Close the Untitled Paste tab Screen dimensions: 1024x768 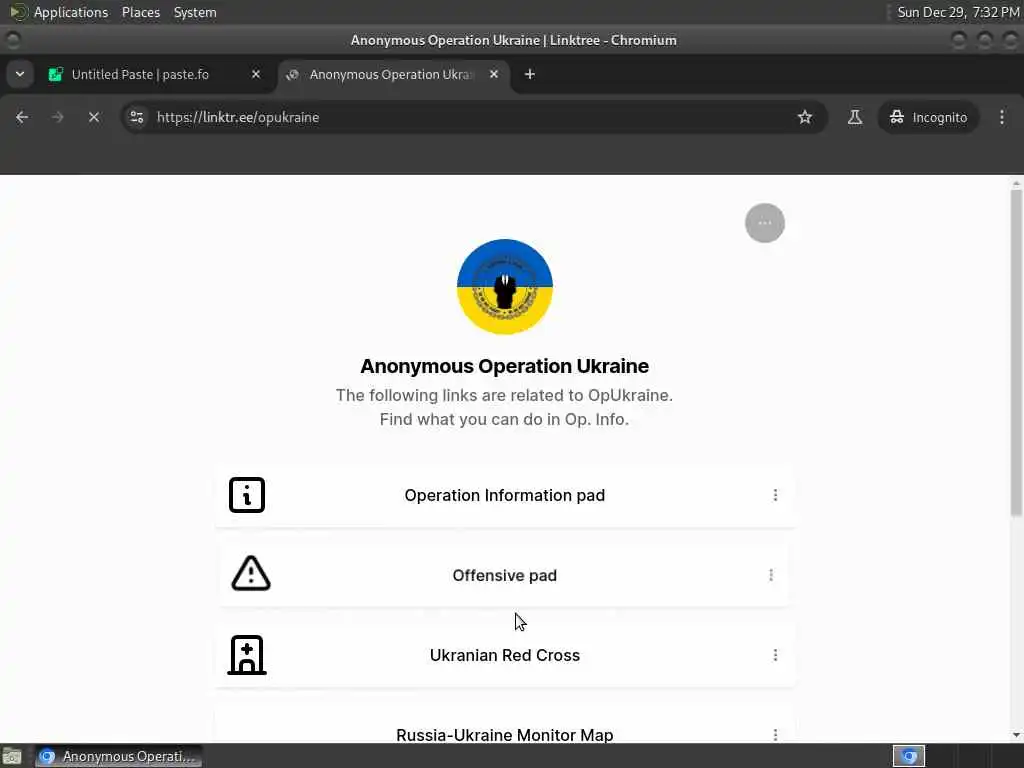point(256,74)
